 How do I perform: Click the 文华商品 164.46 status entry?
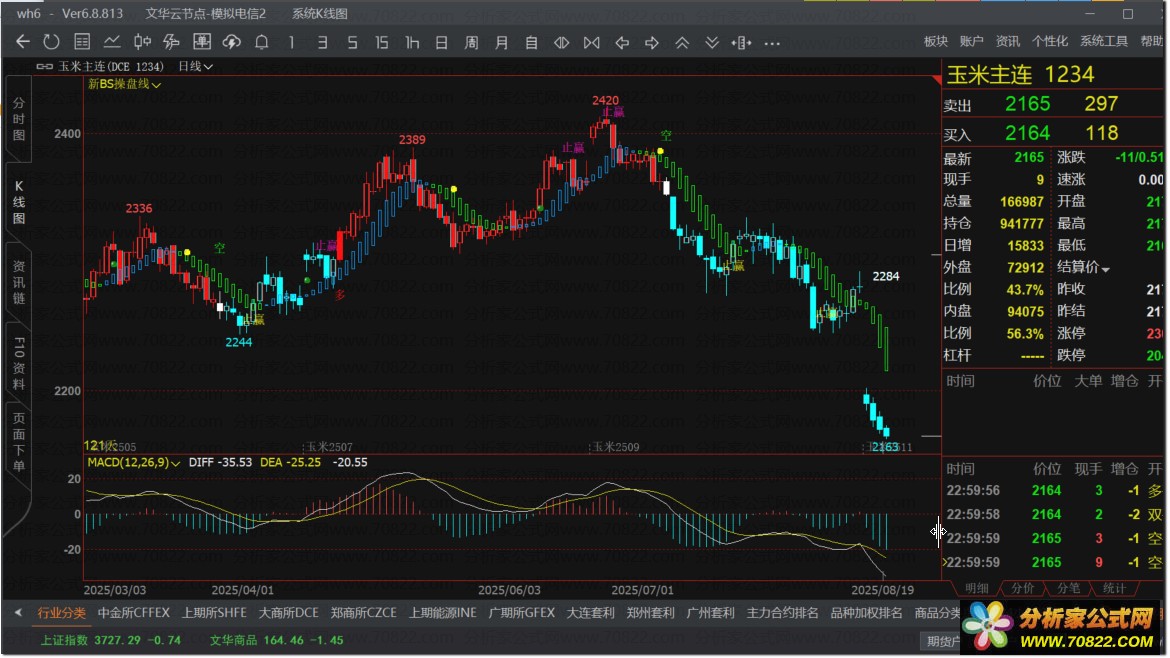(x=276, y=640)
